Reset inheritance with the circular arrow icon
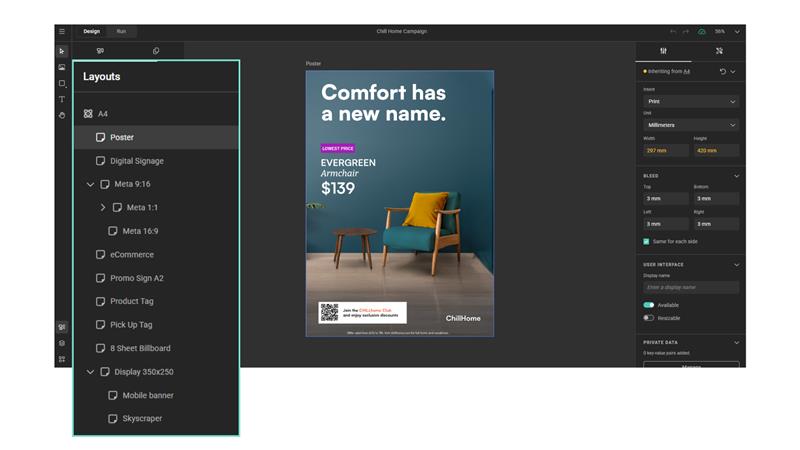800x450 pixels. [x=722, y=72]
